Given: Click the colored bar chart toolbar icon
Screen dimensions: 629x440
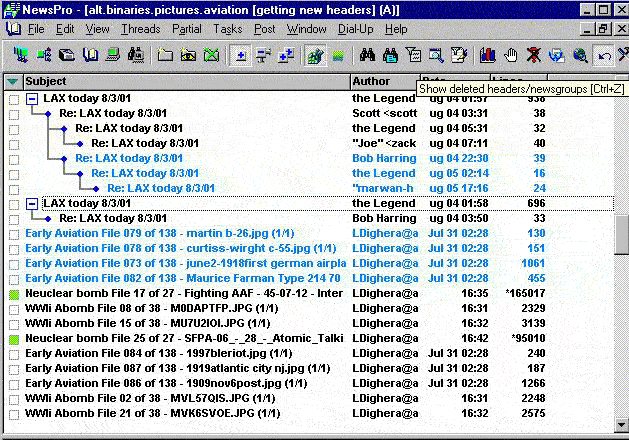Looking at the screenshot, I should (488, 55).
